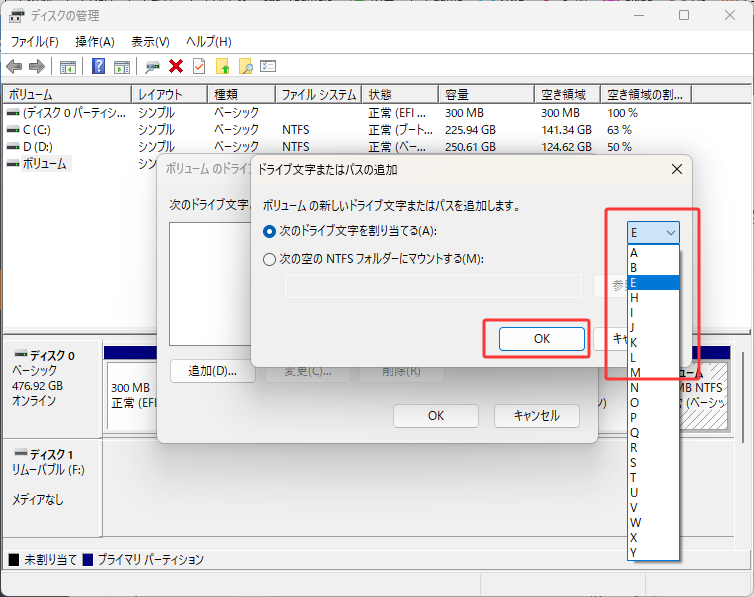Choose drive letter Q from list
This screenshot has height=597, width=754.
tap(653, 433)
